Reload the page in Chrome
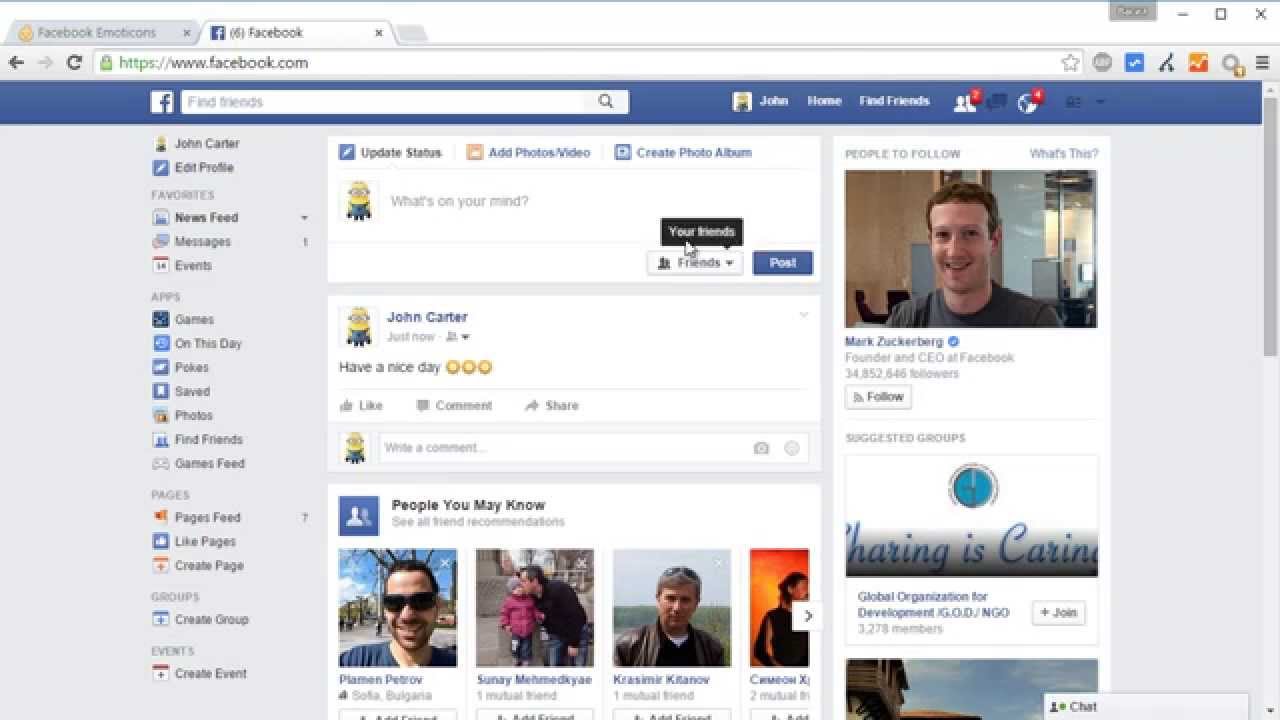 [74, 62]
